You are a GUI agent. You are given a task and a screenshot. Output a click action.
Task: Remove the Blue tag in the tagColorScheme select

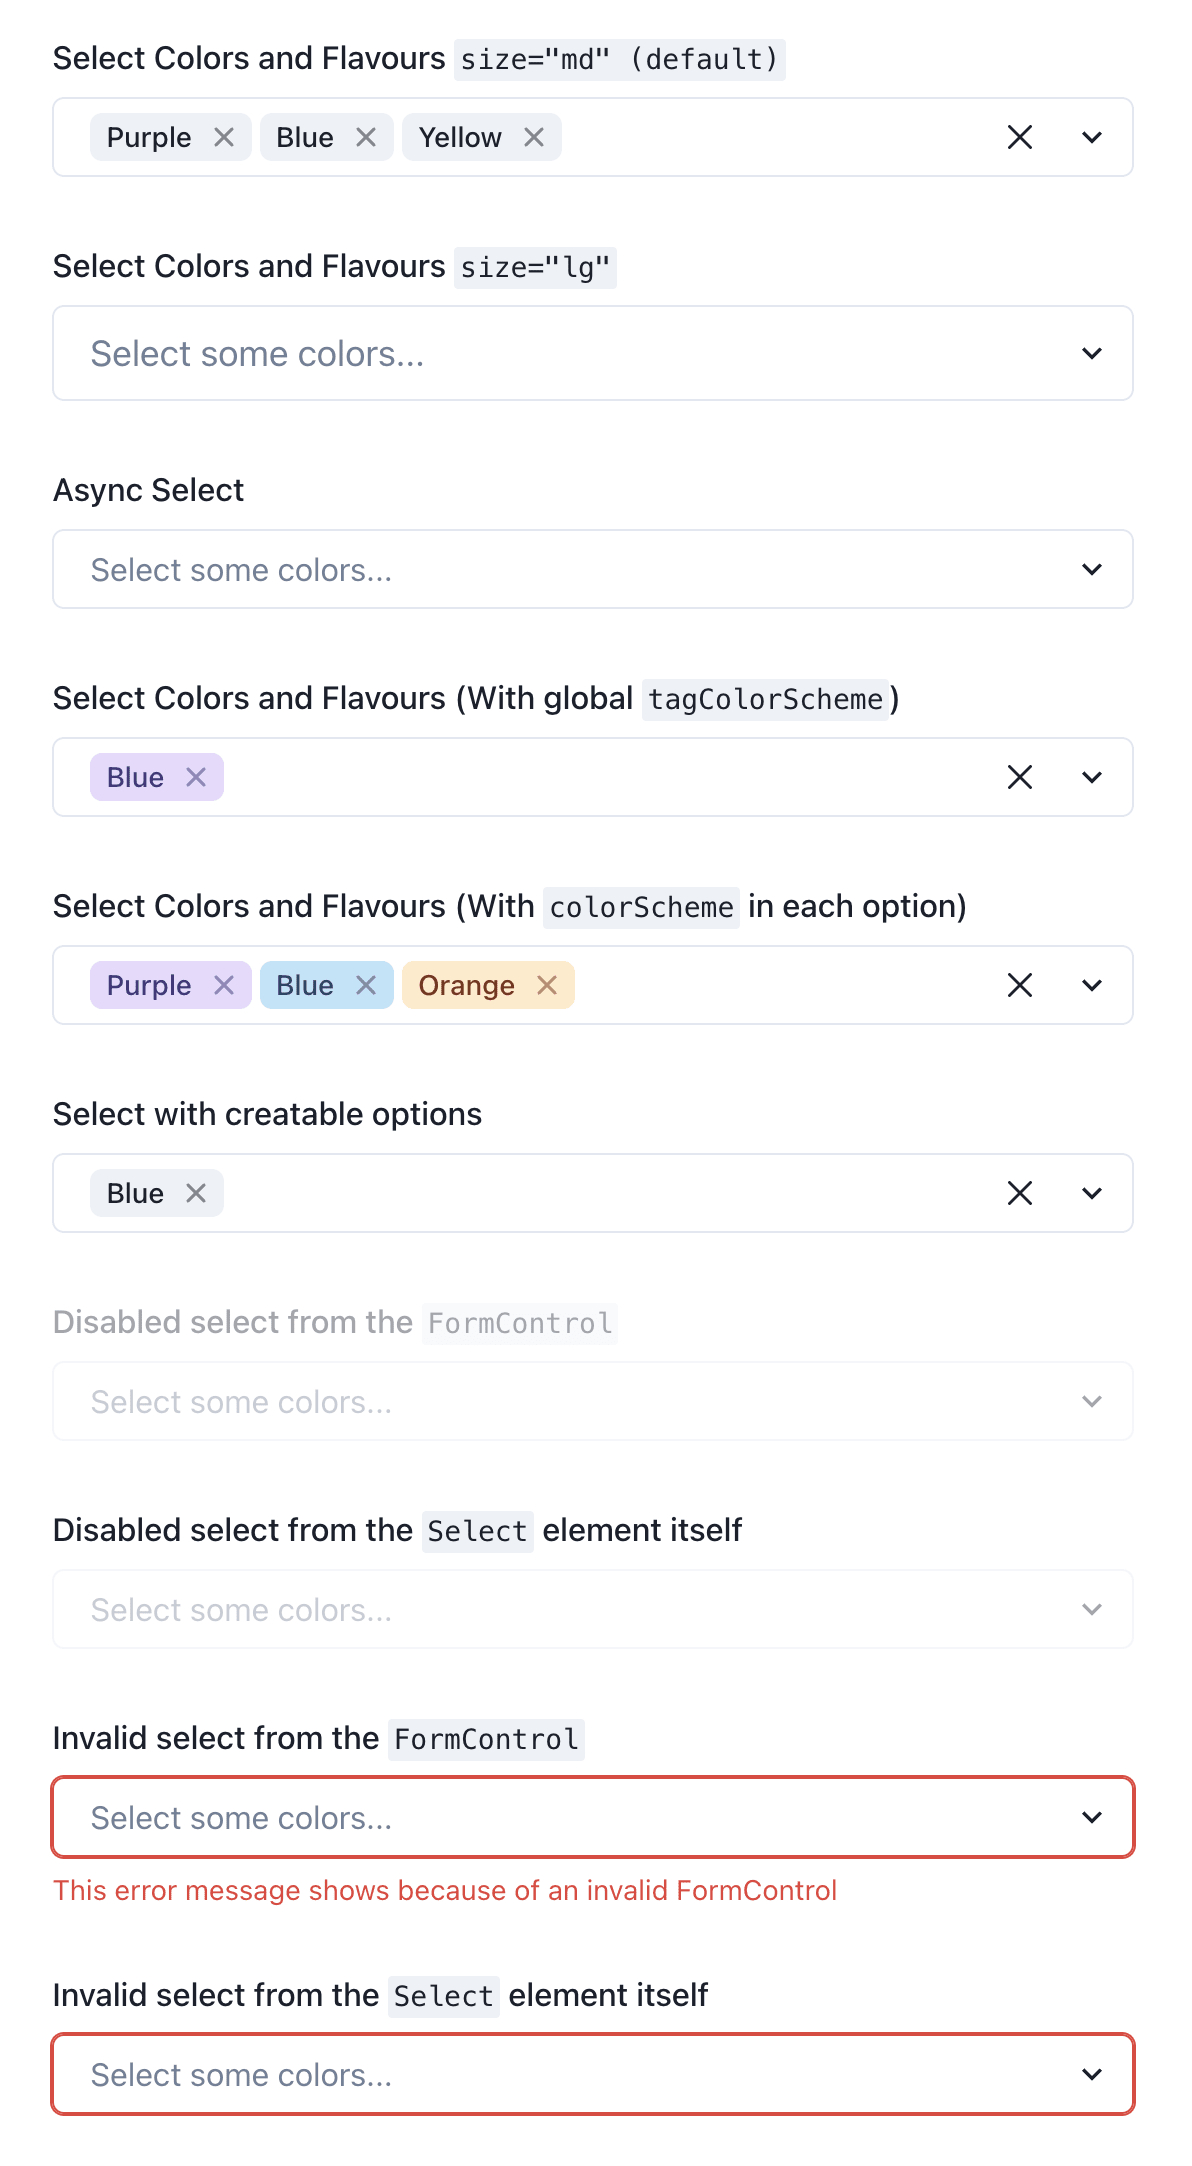(x=197, y=777)
